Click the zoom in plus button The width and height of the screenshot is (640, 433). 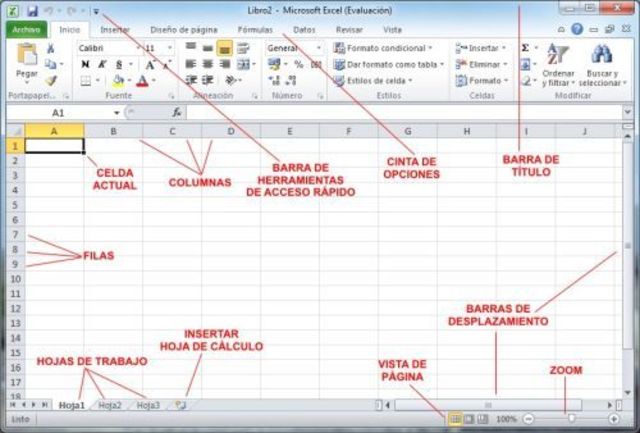click(x=613, y=419)
